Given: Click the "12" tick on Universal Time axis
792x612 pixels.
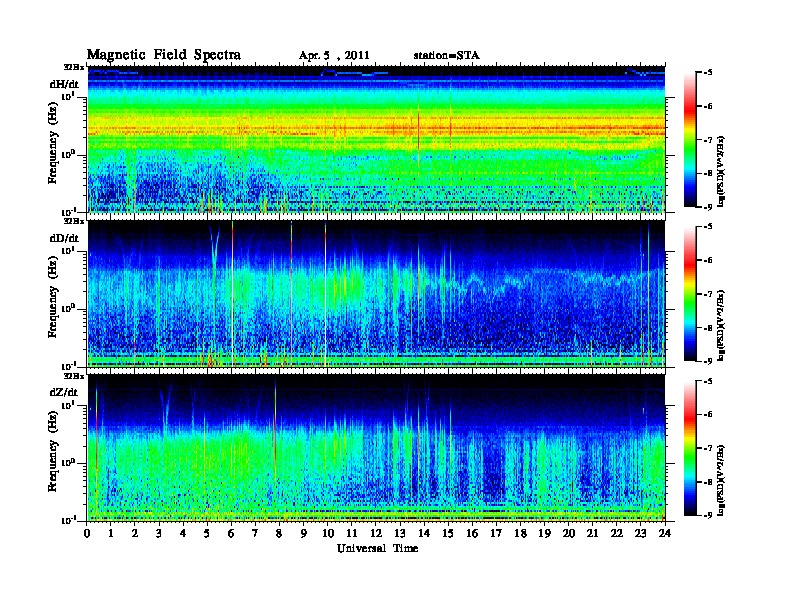Looking at the screenshot, I should tap(376, 533).
